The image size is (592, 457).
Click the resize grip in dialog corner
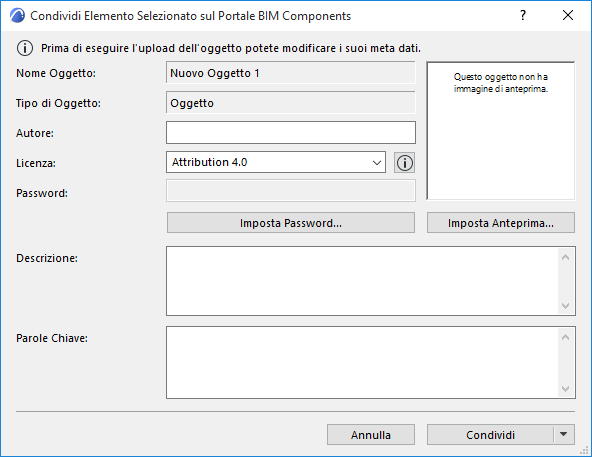[x=584, y=449]
